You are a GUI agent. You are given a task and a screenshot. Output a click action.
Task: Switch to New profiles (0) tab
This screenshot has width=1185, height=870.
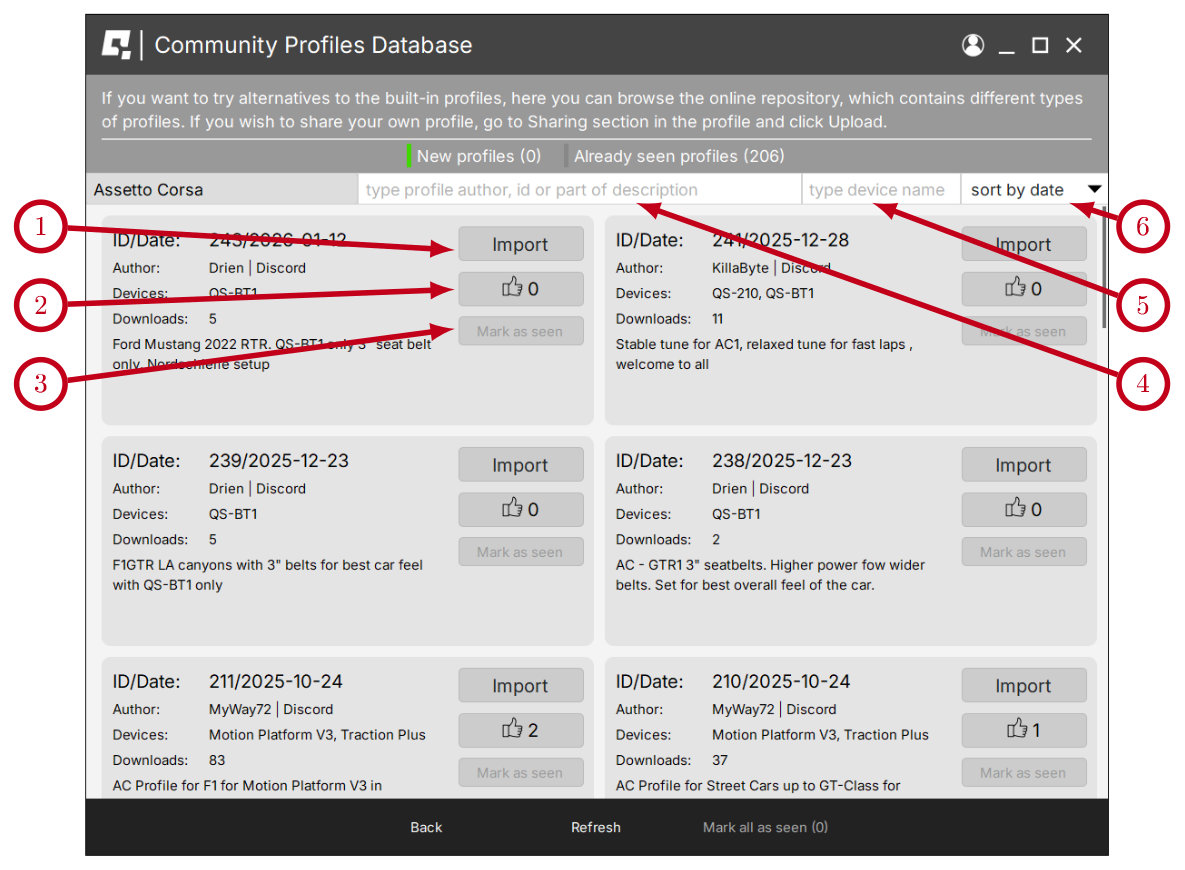[x=477, y=156]
